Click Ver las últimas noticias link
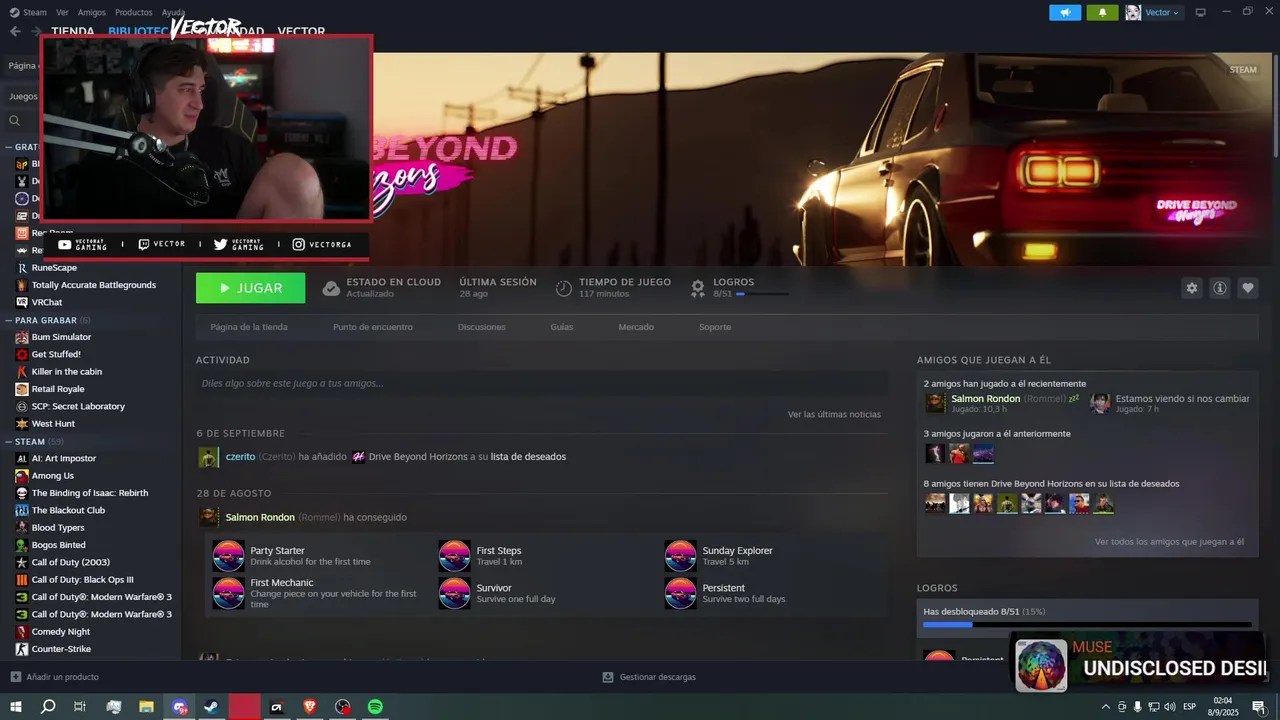The width and height of the screenshot is (1280, 720). click(834, 414)
